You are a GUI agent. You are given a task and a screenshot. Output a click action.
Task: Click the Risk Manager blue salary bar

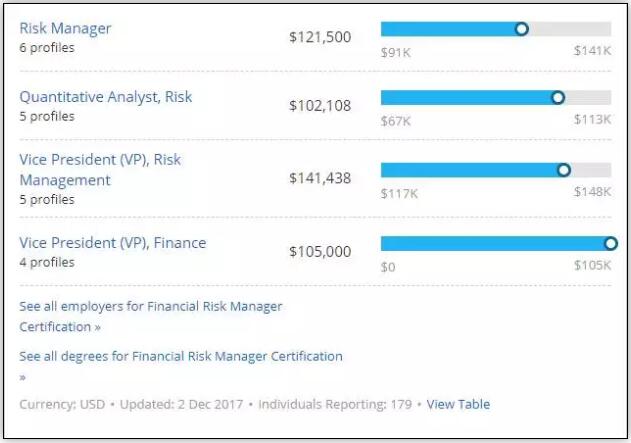point(448,29)
